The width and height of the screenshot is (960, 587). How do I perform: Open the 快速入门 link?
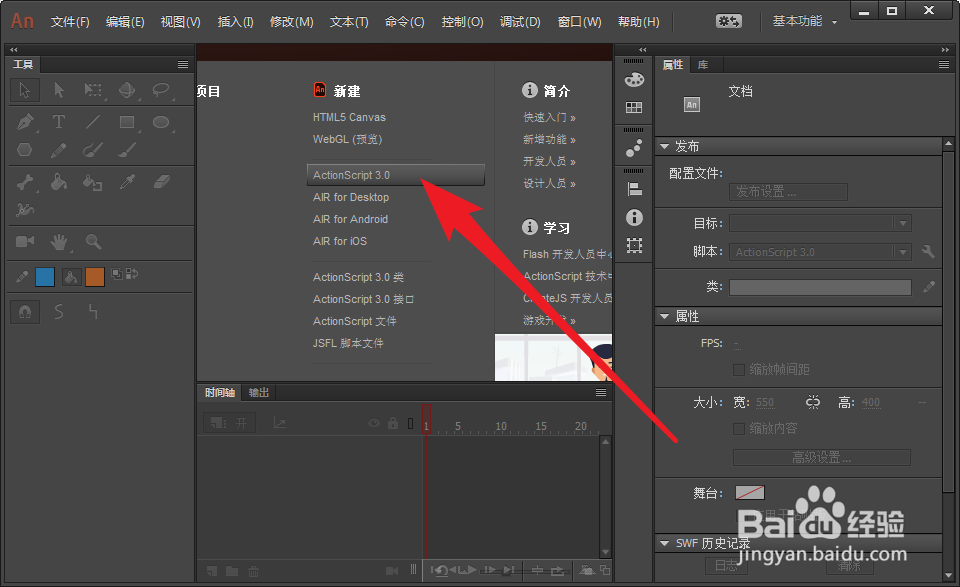click(x=549, y=117)
